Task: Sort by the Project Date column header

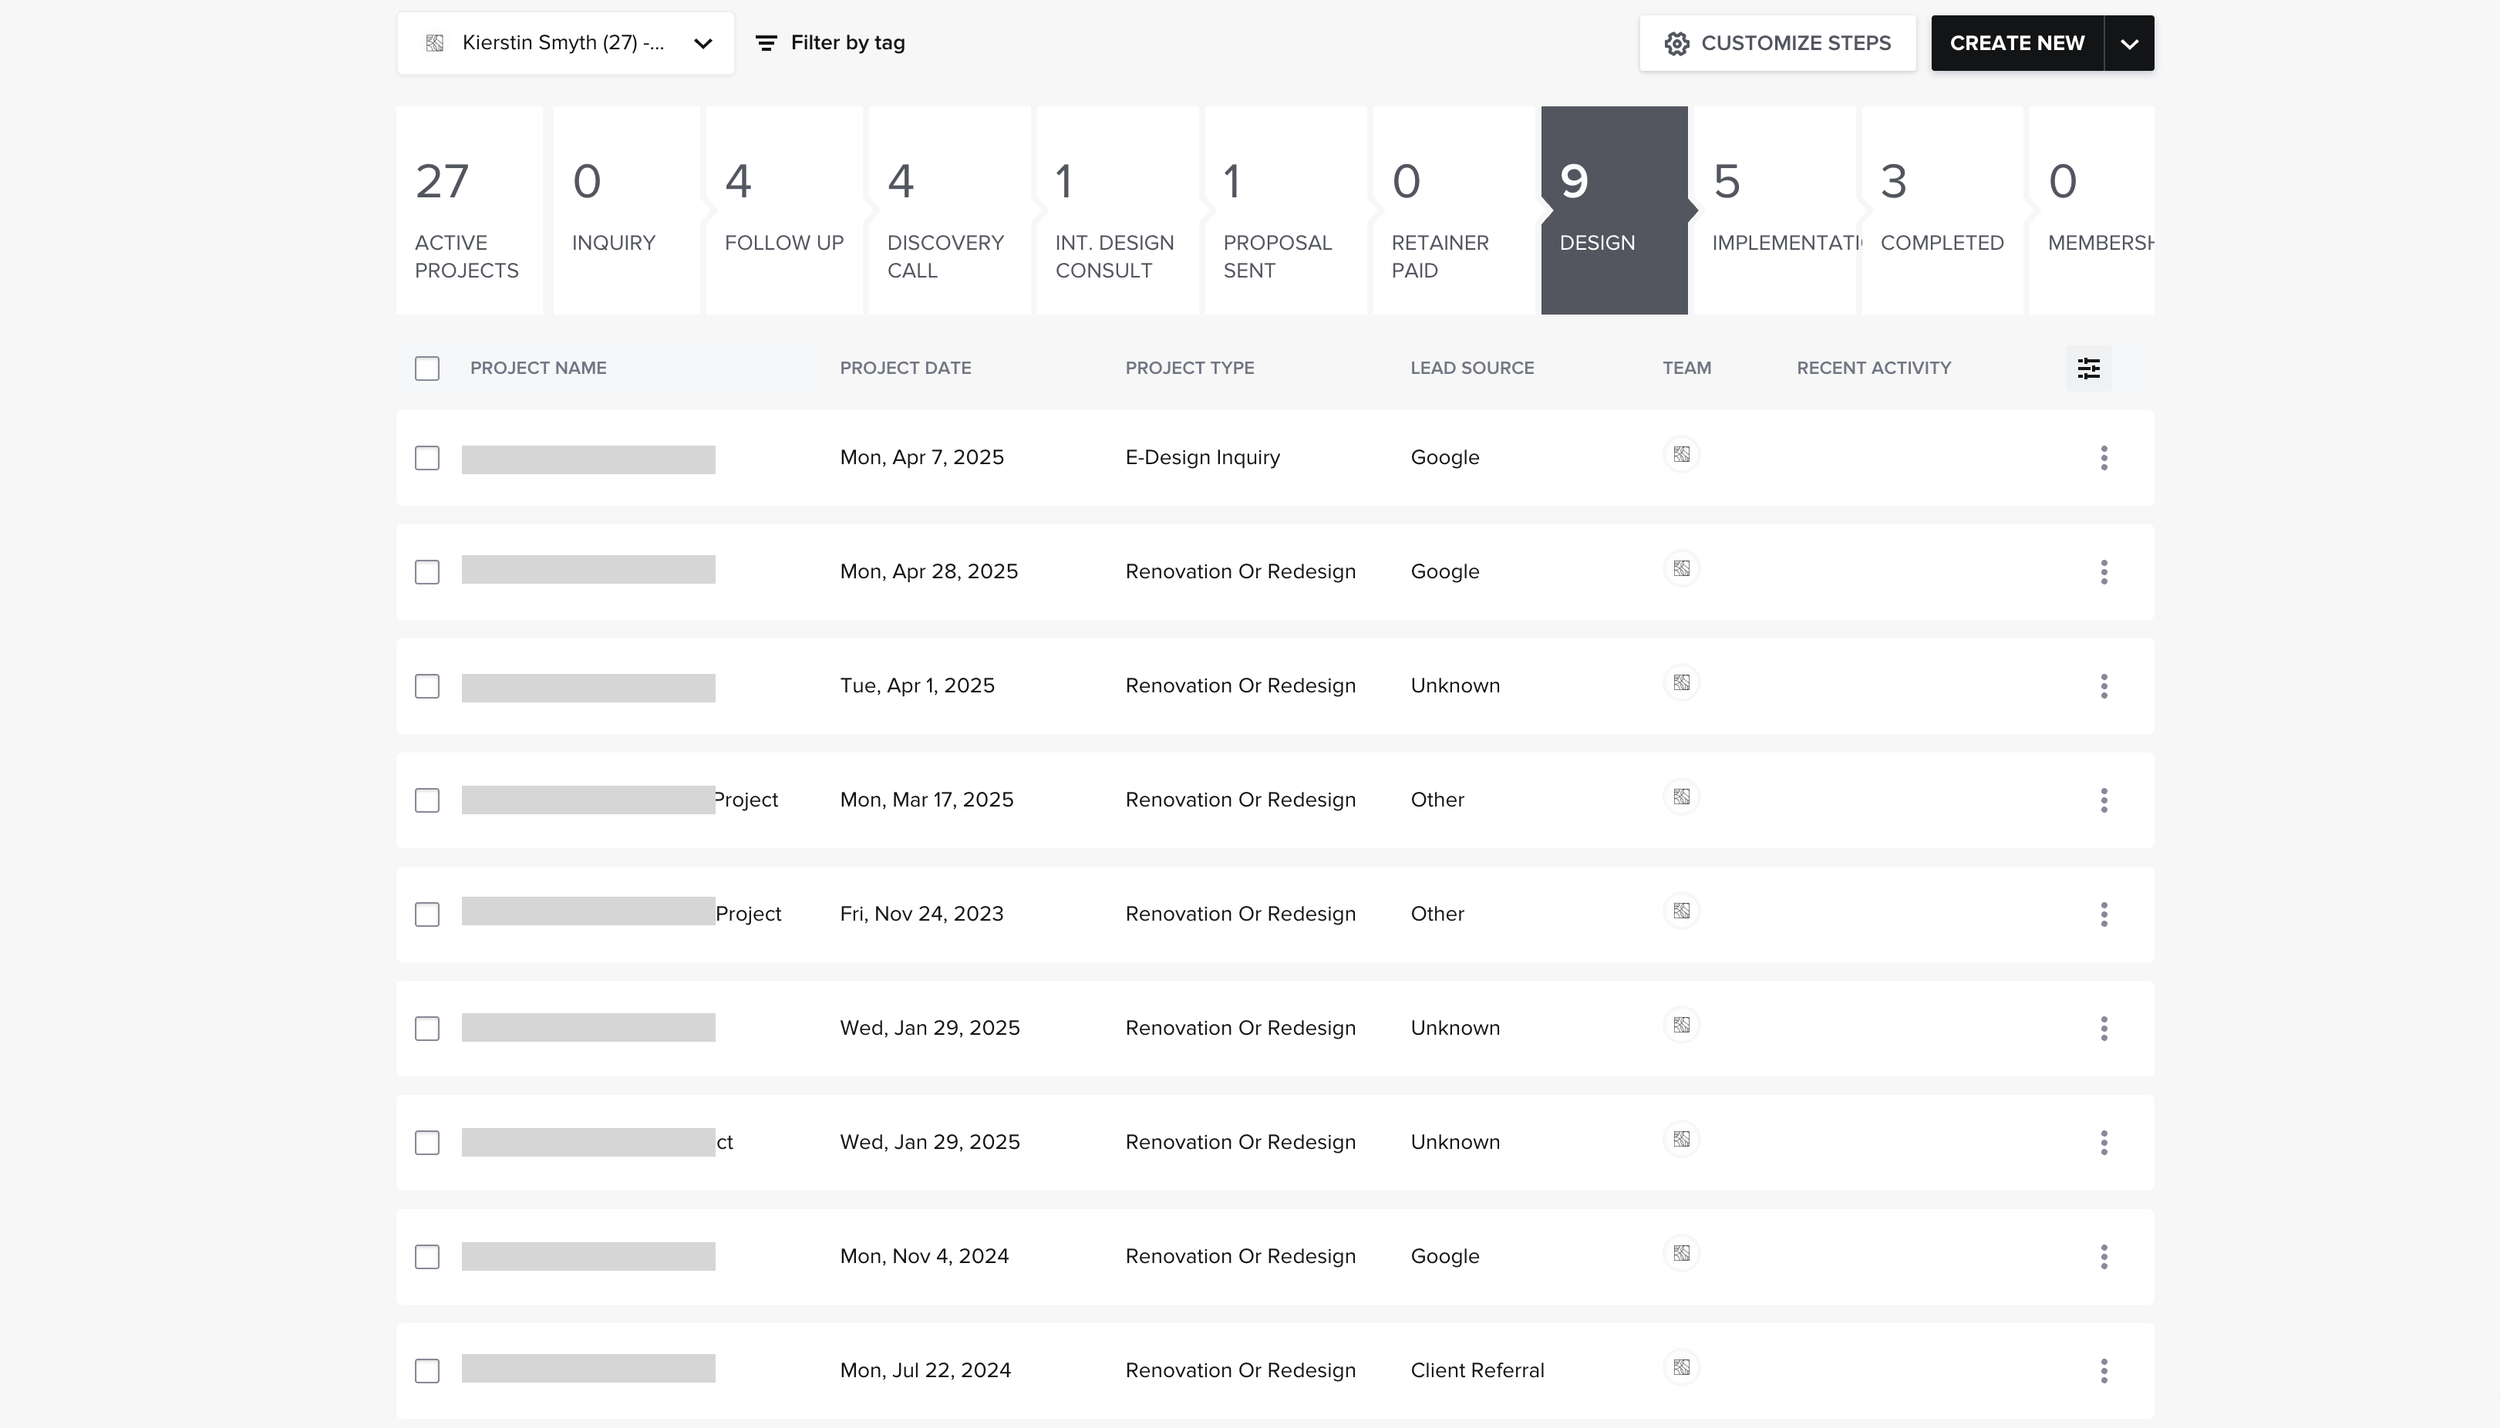Action: pos(905,368)
